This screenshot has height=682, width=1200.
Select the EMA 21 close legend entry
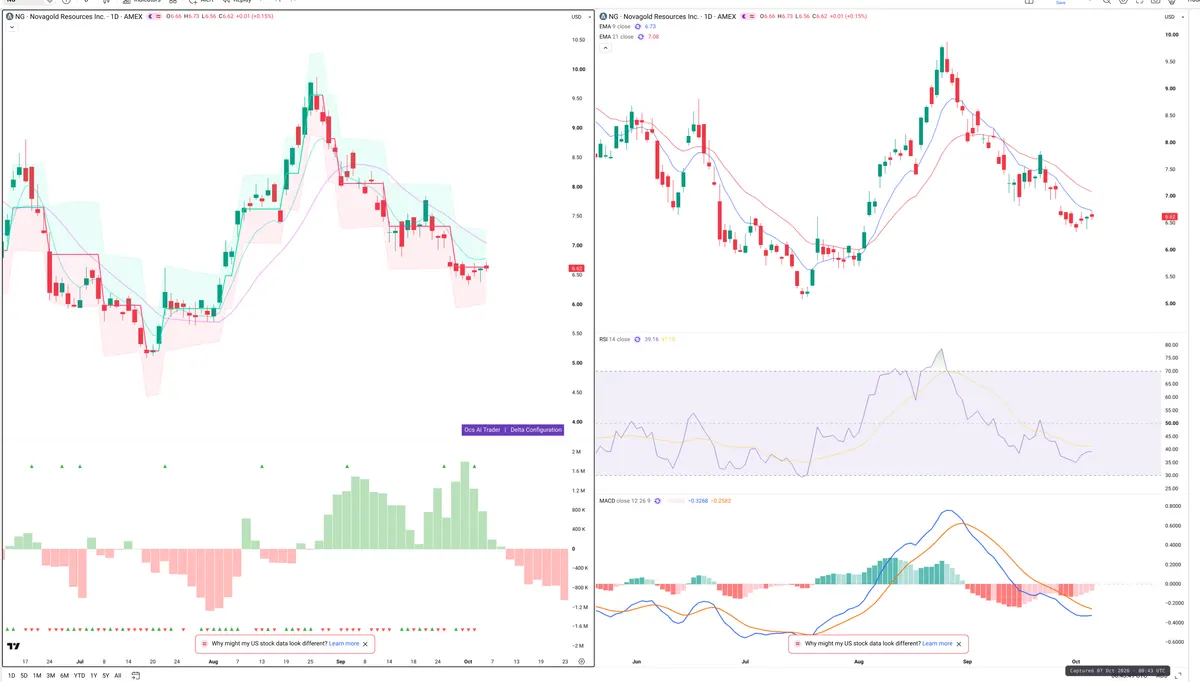616,37
